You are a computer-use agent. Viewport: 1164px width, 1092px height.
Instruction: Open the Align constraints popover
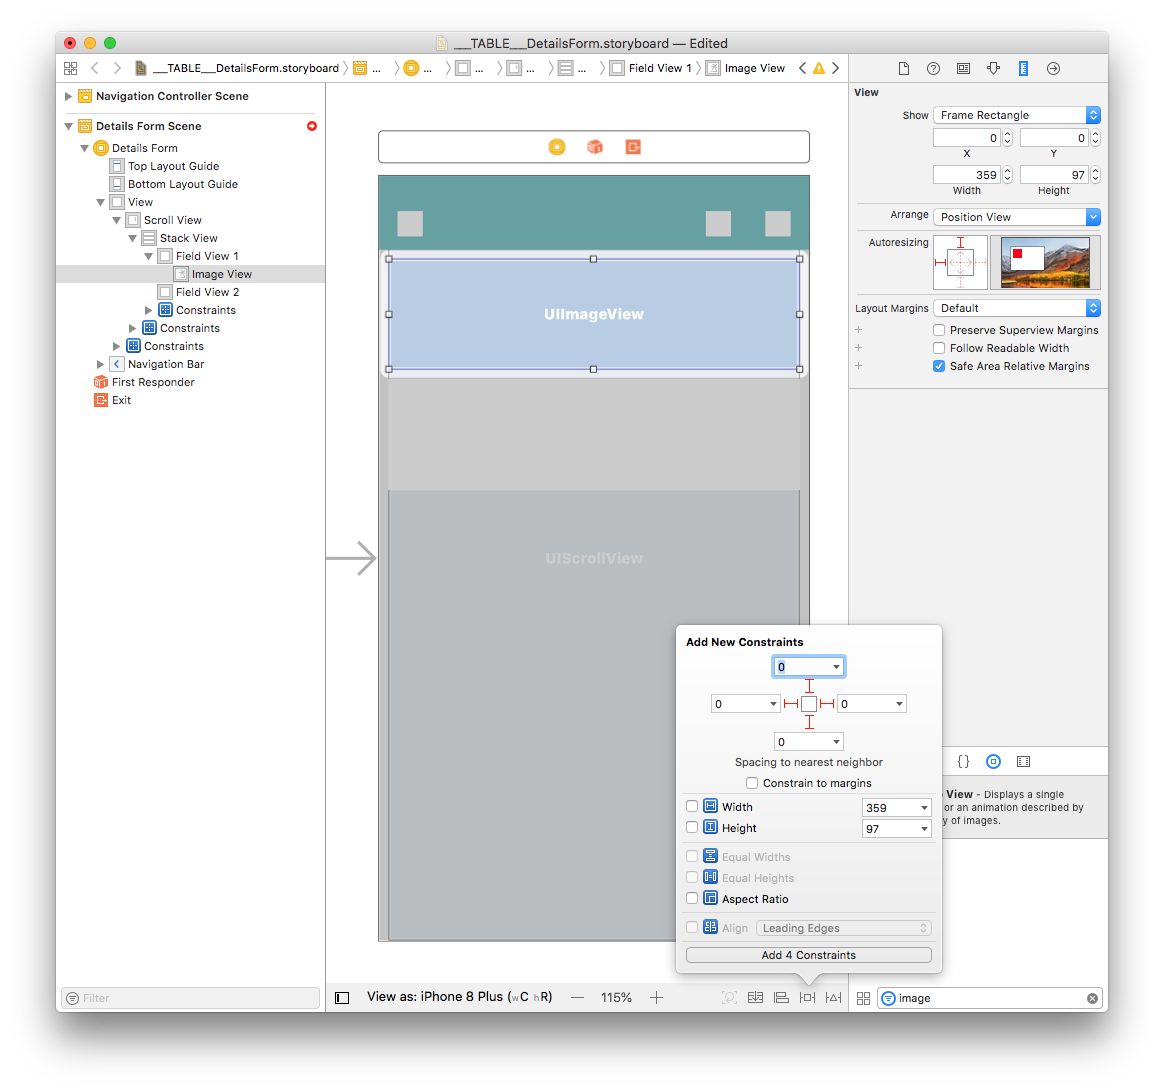(x=781, y=998)
